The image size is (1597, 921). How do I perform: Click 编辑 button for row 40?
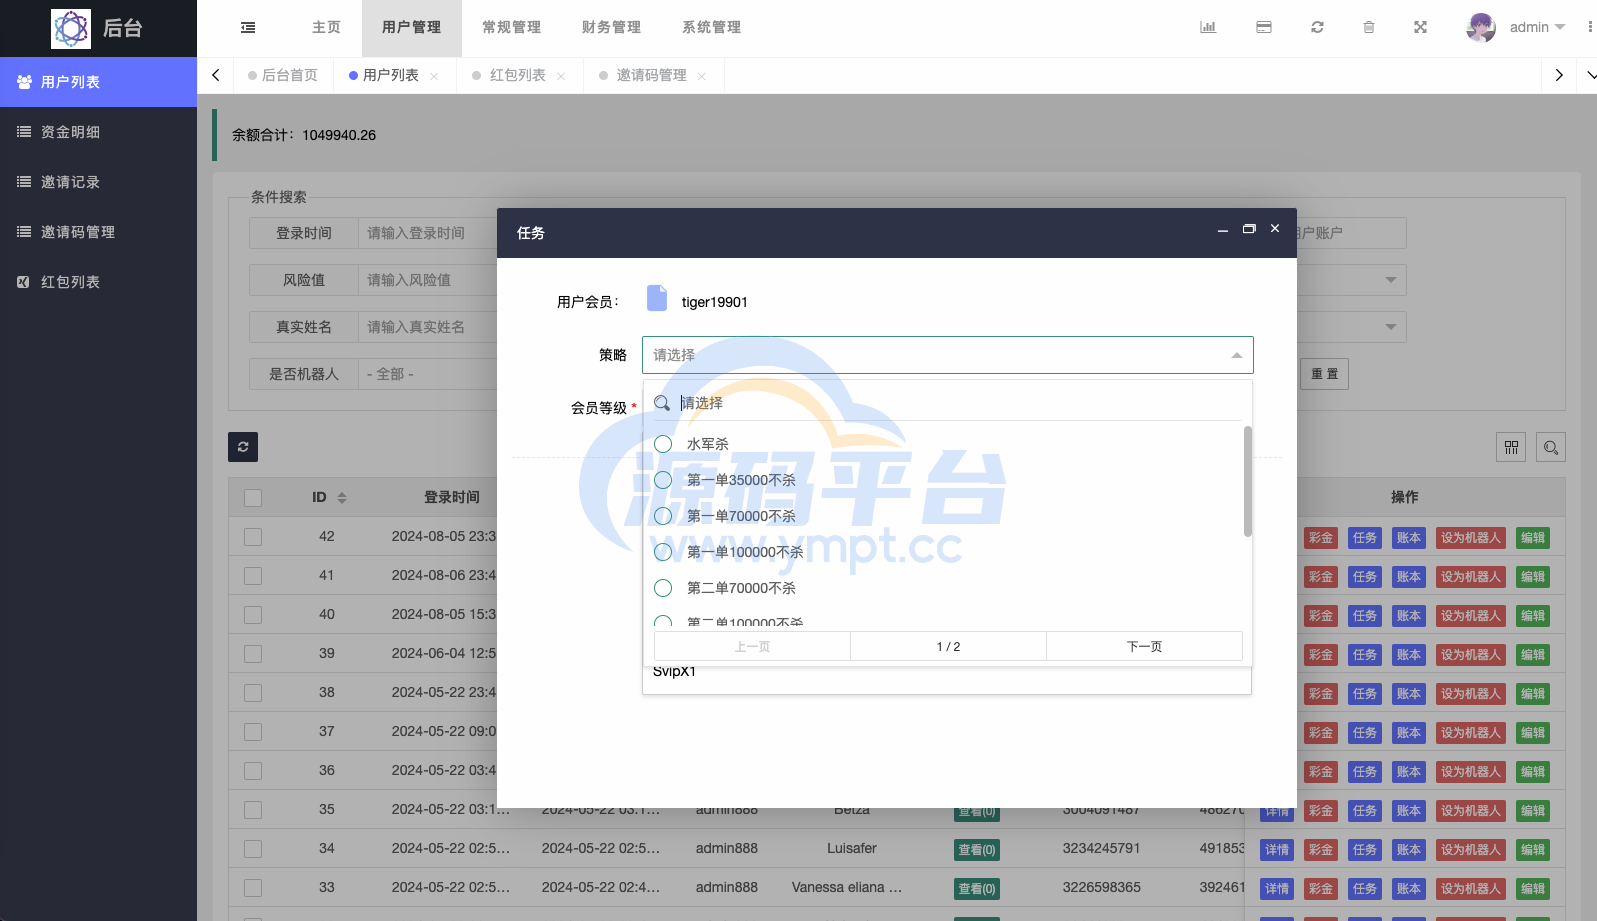(1532, 616)
